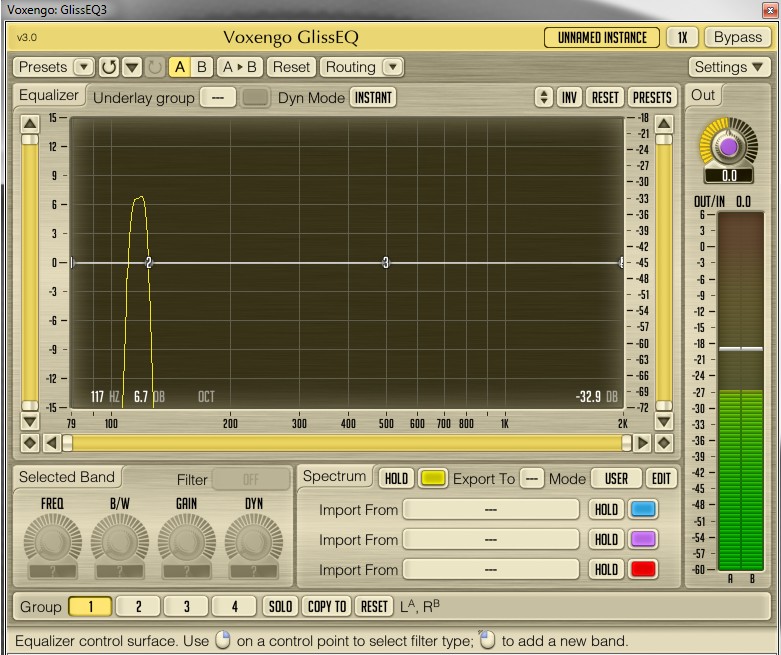Click gain range down arrow on left
This screenshot has height=655, width=781.
pyautogui.click(x=30, y=421)
